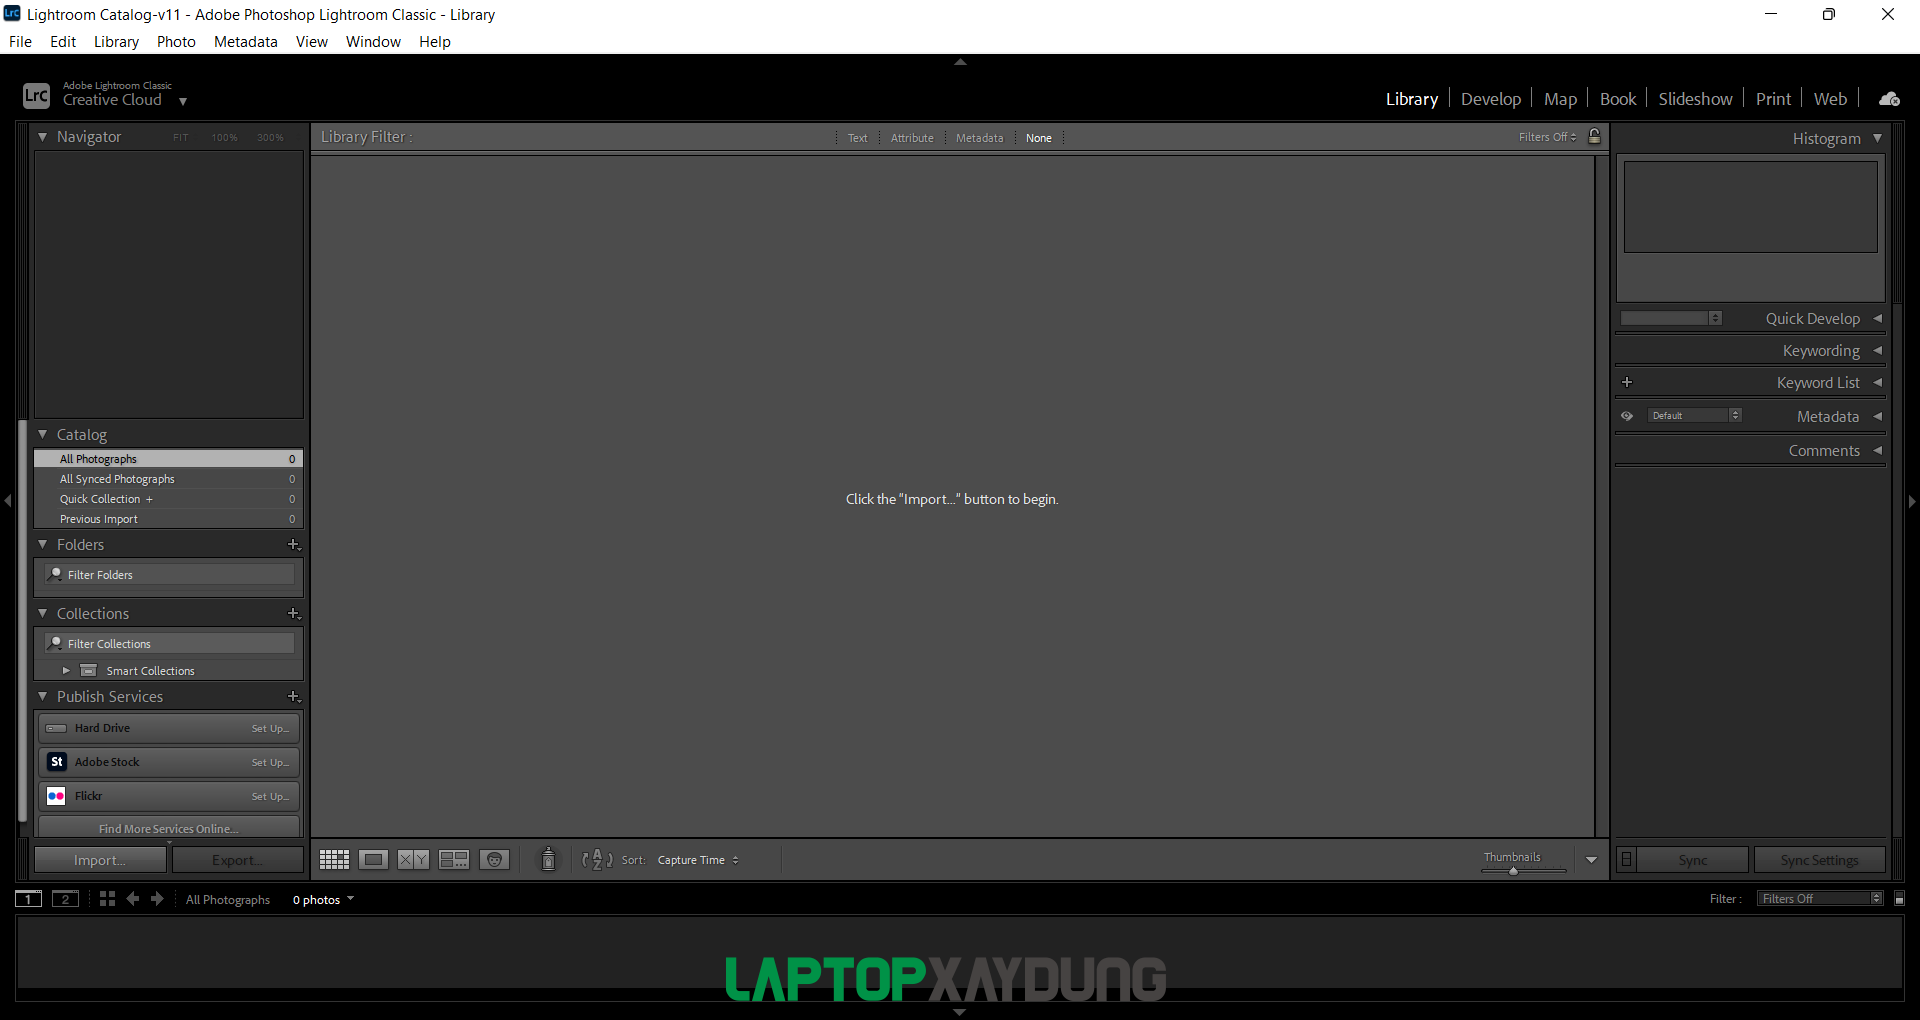Click the Import button
The width and height of the screenshot is (1920, 1020).
tap(99, 859)
